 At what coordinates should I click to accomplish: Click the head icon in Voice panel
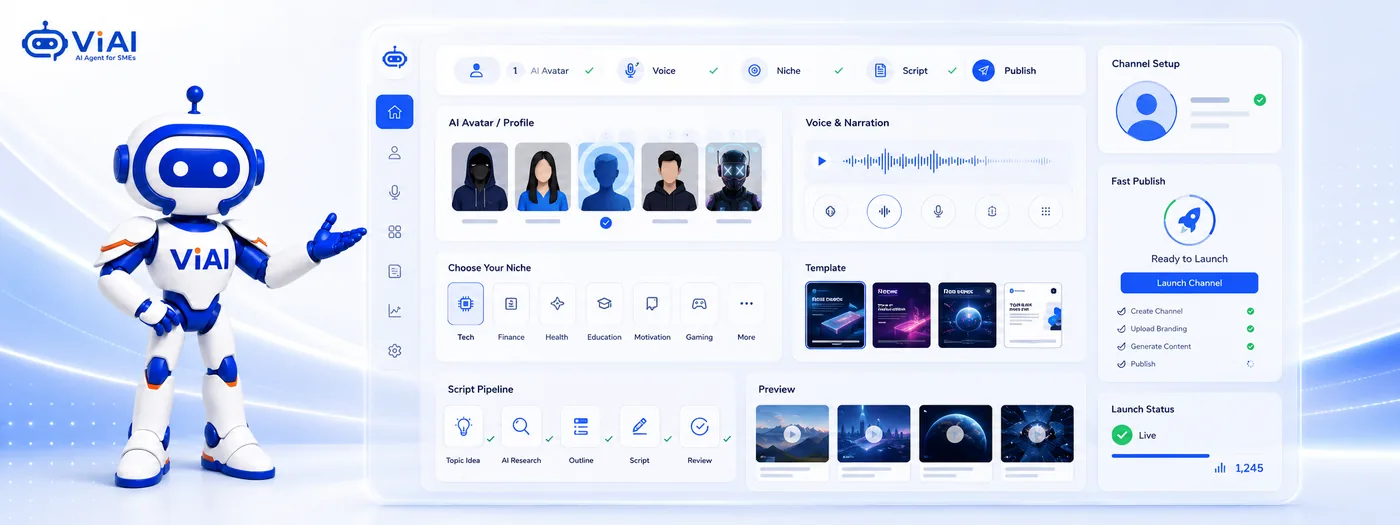(830, 211)
